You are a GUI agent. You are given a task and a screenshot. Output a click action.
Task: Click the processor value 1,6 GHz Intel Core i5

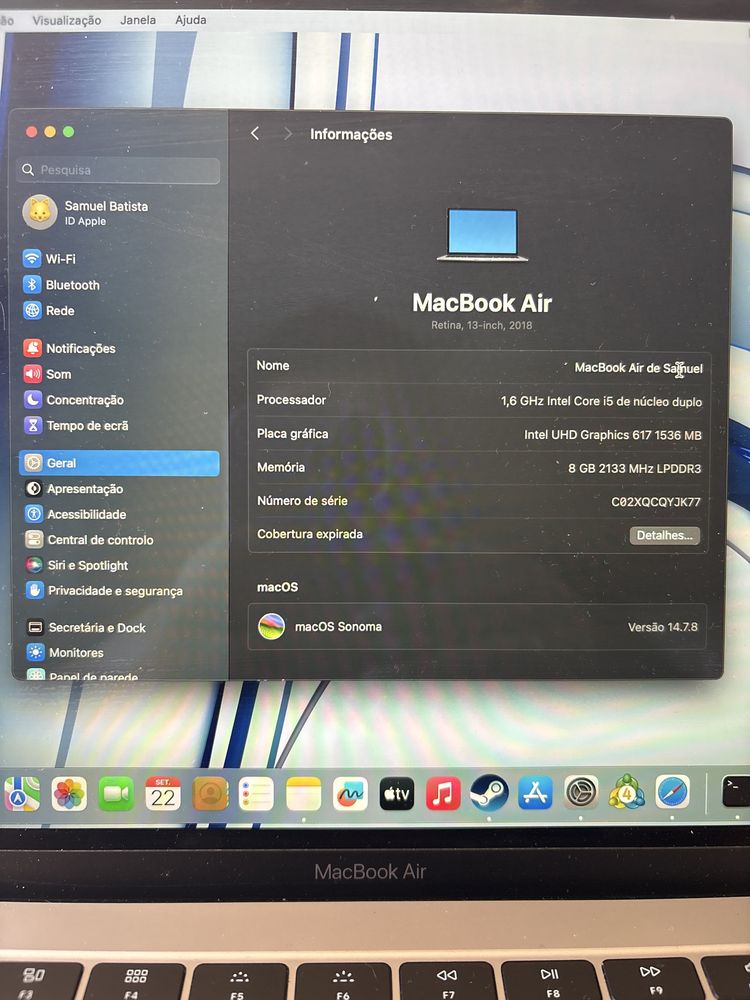[601, 401]
